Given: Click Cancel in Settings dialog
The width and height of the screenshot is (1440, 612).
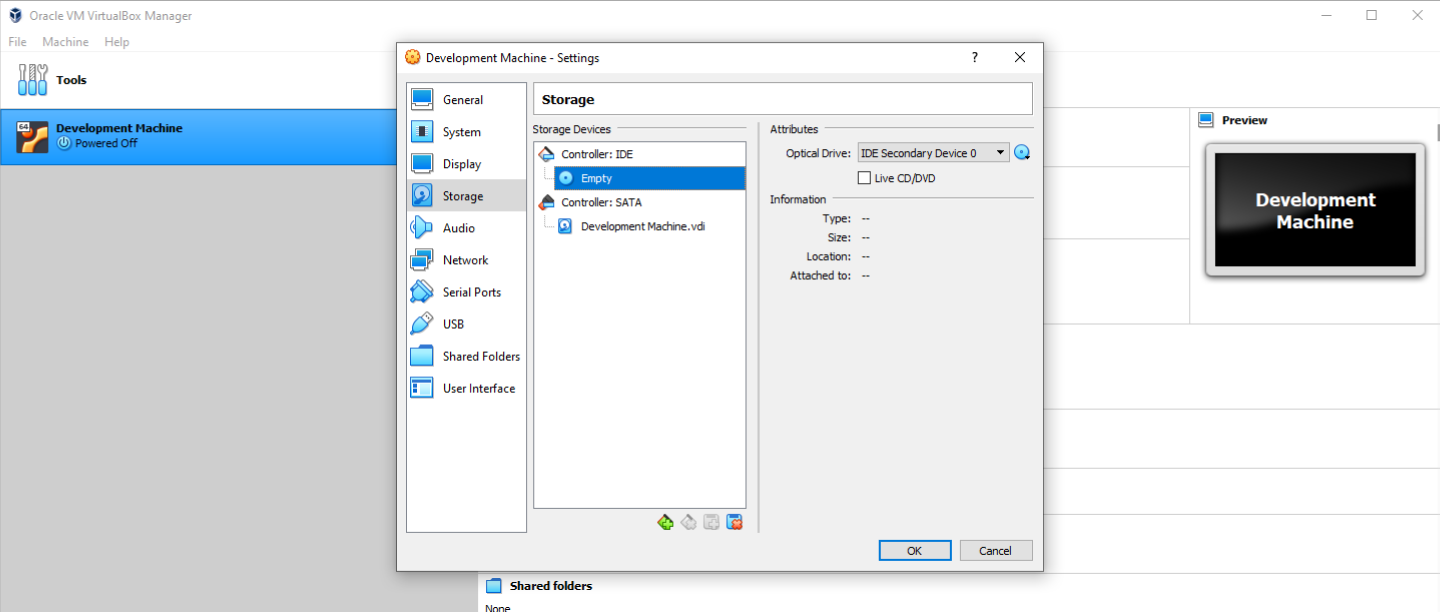Looking at the screenshot, I should pos(995,550).
